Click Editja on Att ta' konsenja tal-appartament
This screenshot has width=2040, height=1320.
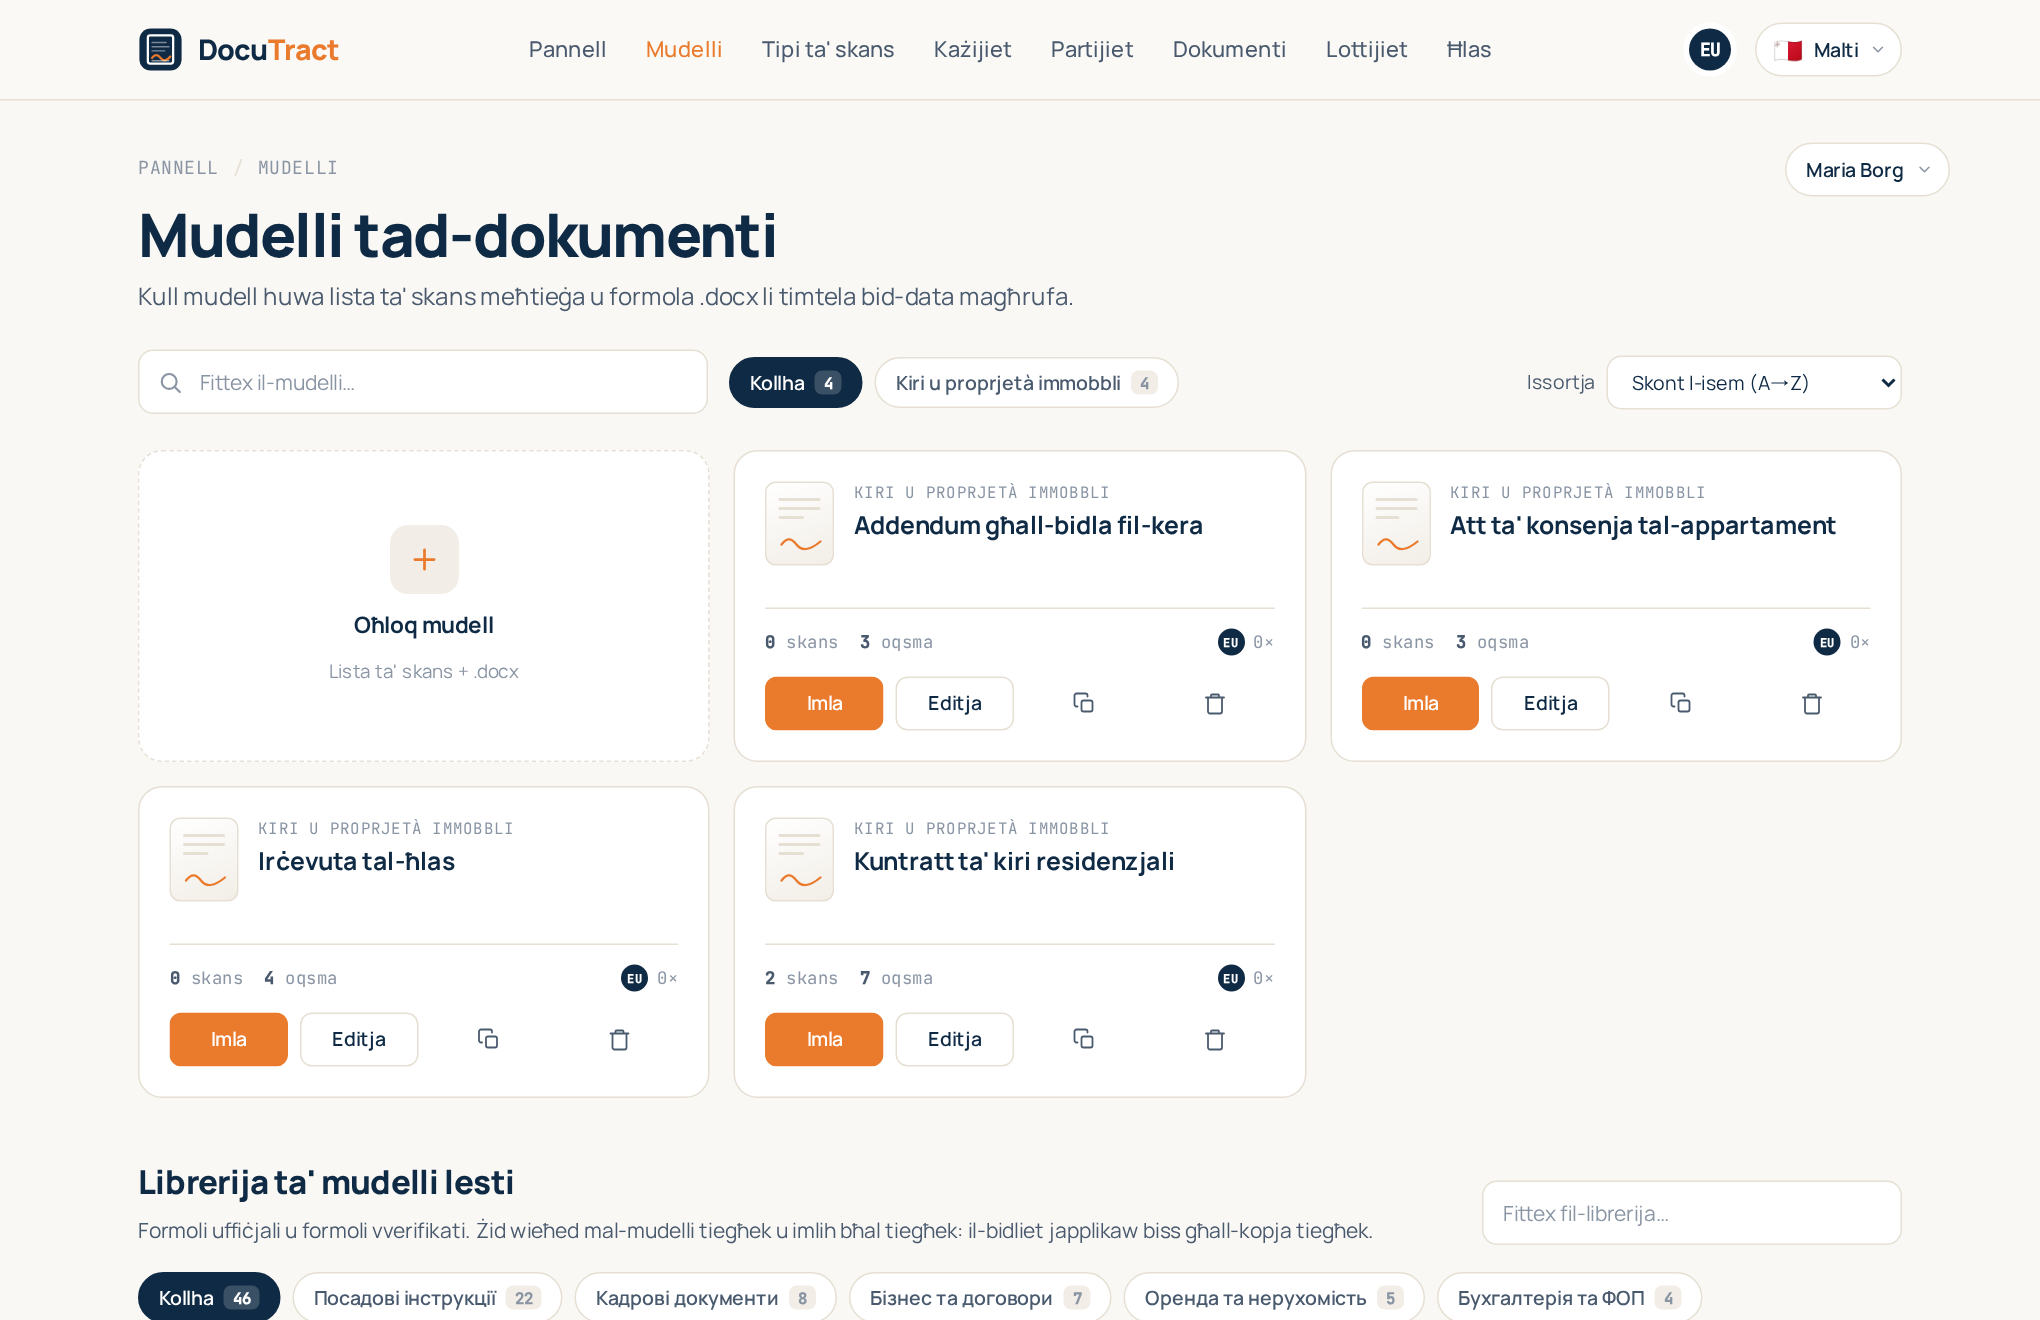coord(1550,703)
